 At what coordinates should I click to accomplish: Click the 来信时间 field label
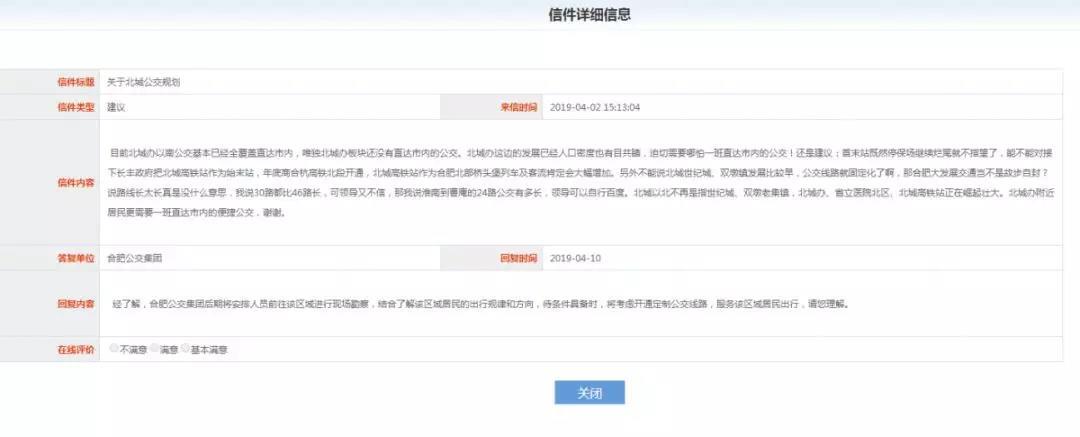pyautogui.click(x=518, y=107)
